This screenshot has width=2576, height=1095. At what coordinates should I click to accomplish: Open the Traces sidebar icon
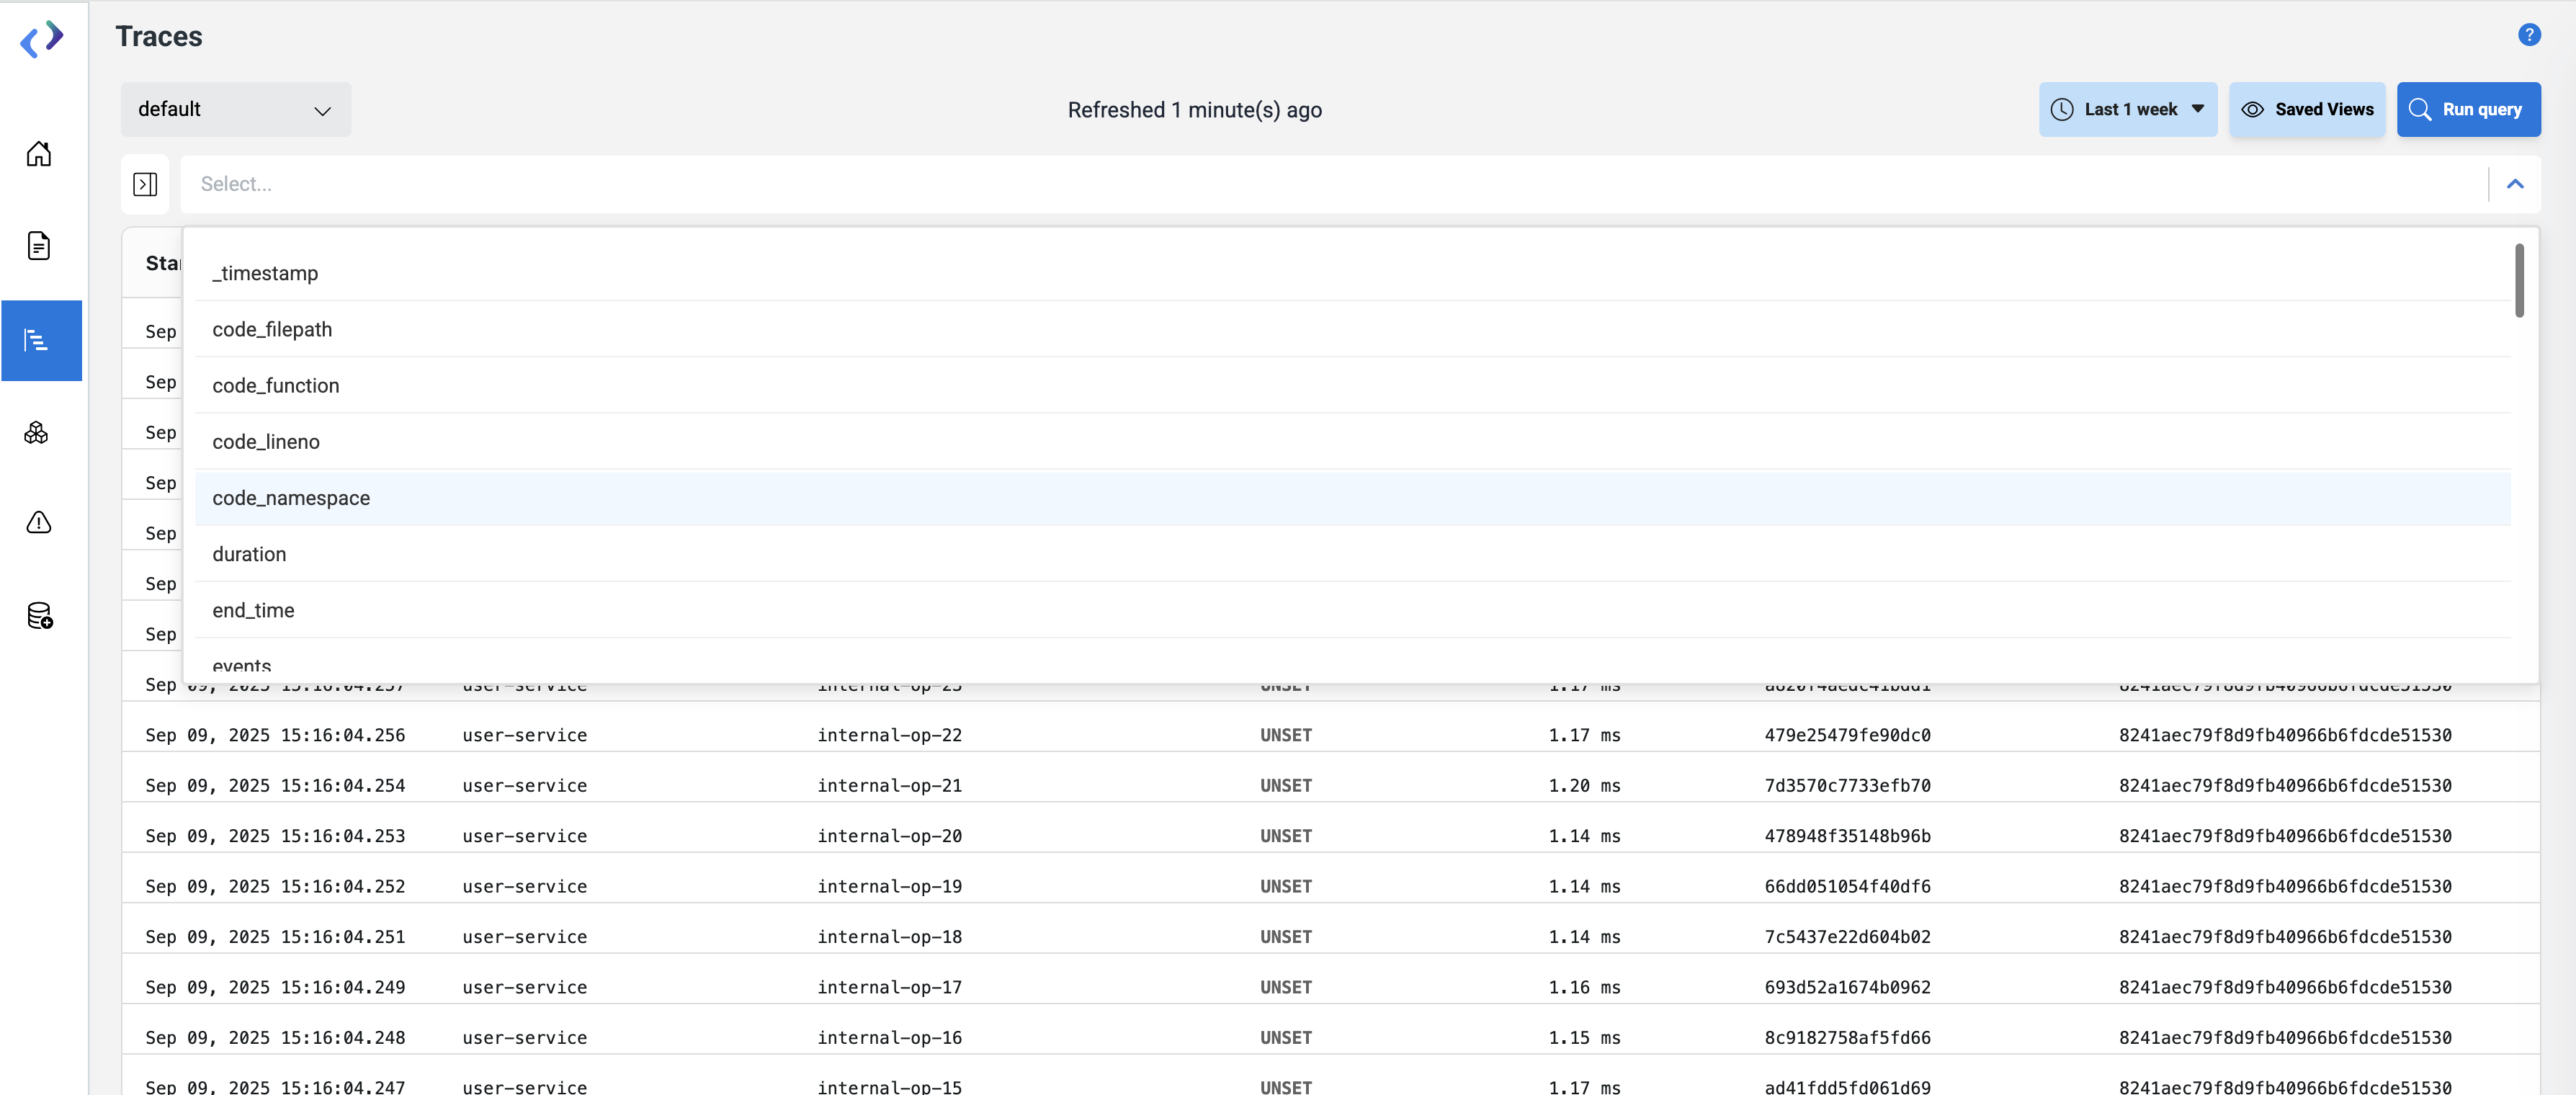(39, 341)
